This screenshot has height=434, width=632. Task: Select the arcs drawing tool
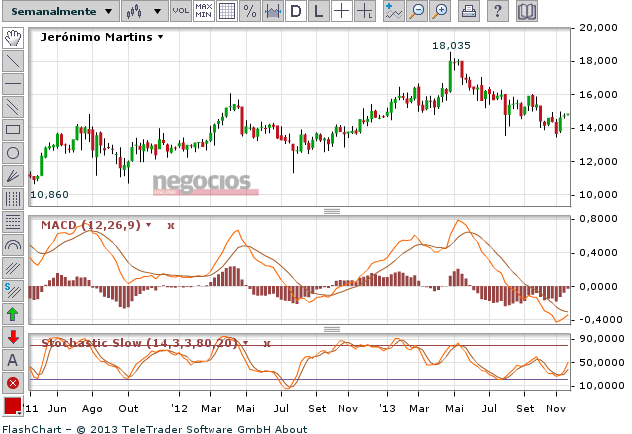pyautogui.click(x=13, y=245)
